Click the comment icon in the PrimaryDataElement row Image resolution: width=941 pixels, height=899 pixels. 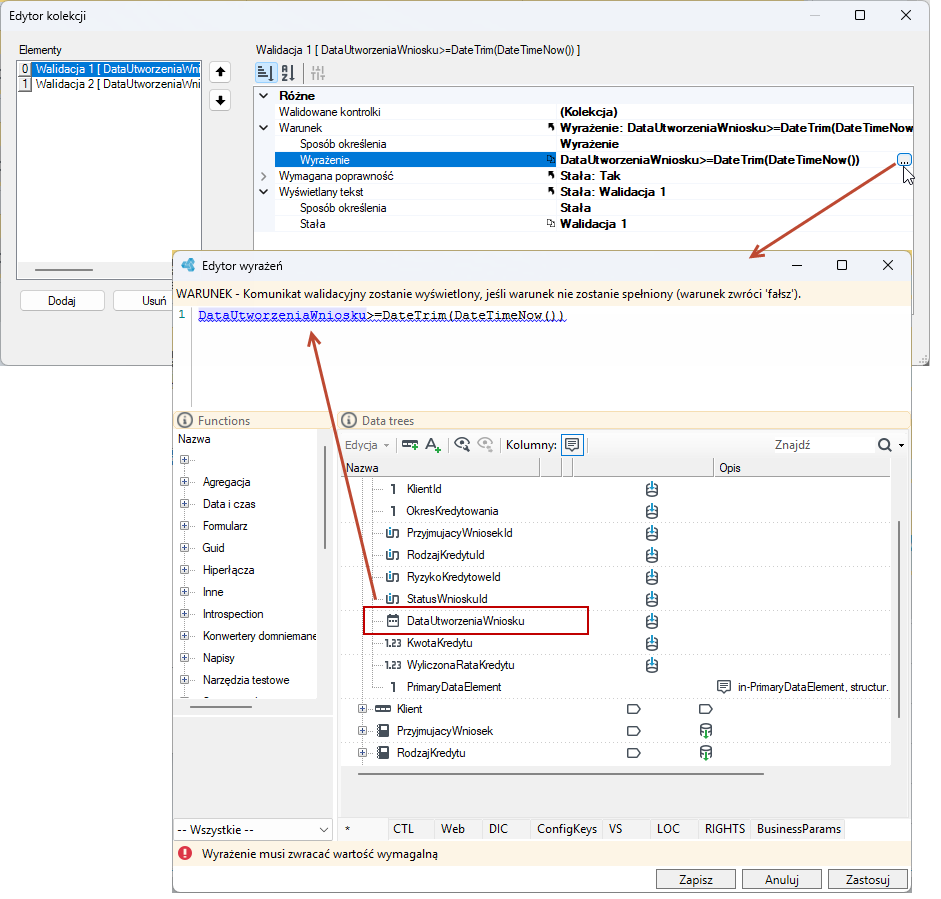click(724, 687)
